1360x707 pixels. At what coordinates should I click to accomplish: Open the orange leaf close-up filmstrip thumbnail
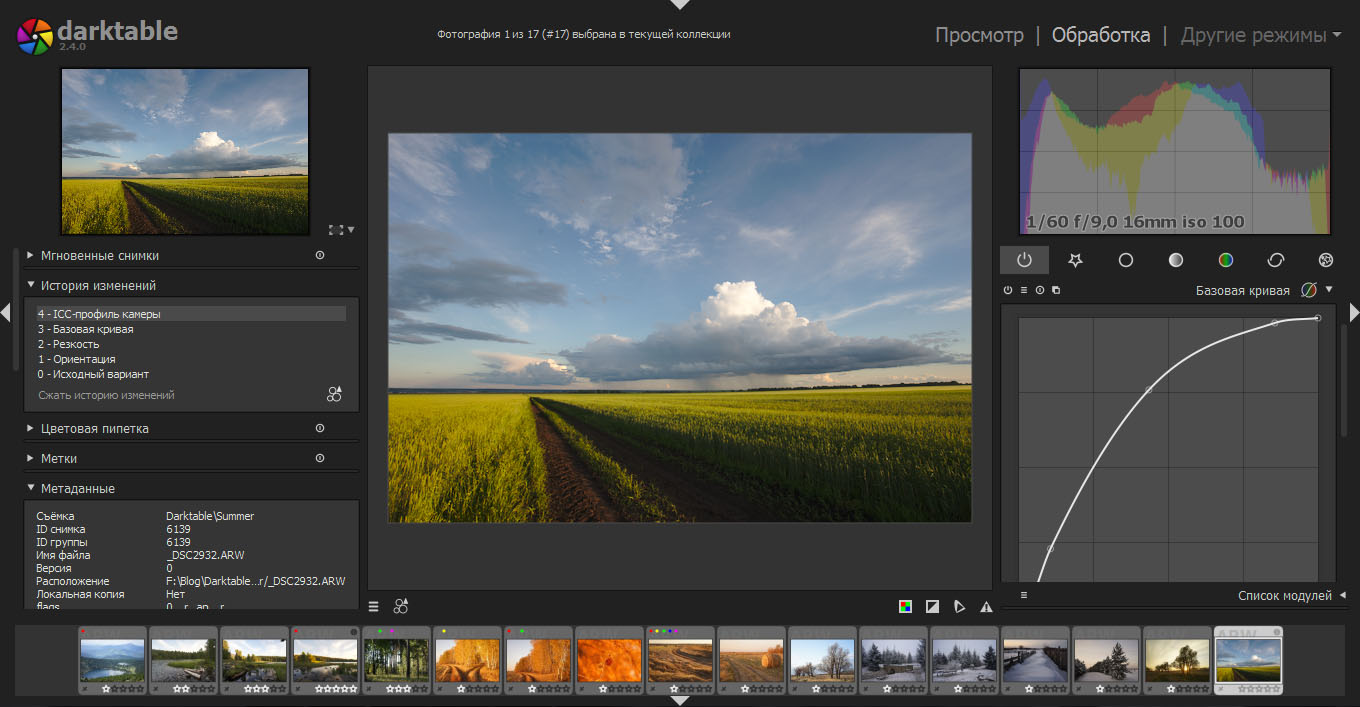tap(610, 660)
